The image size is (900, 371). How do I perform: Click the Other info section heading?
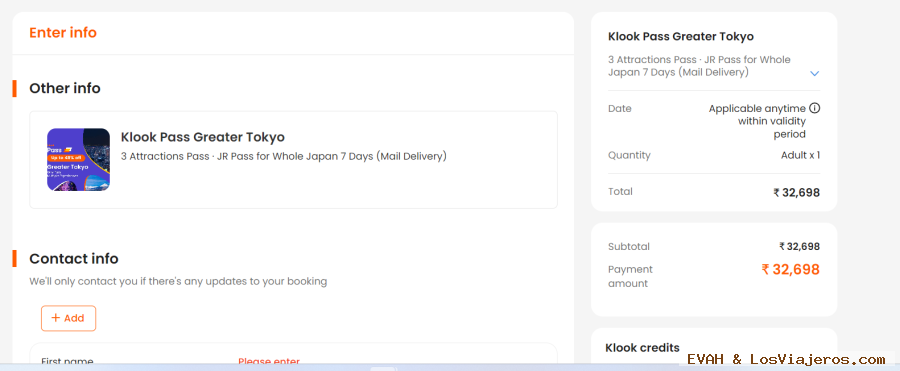click(x=65, y=88)
